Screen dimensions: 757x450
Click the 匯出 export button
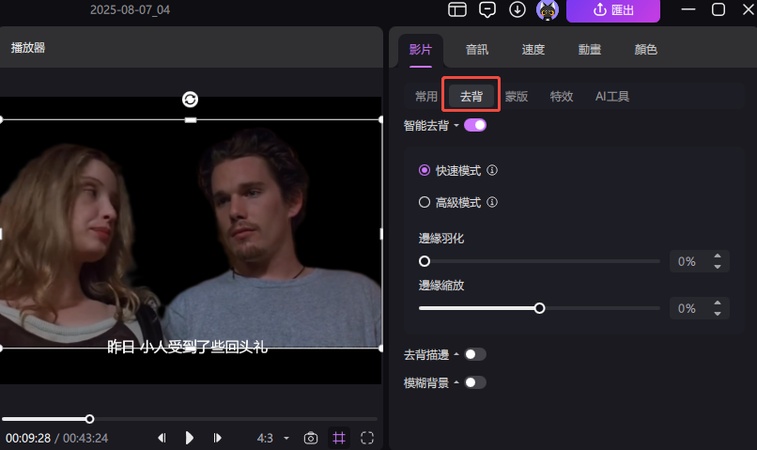click(613, 10)
